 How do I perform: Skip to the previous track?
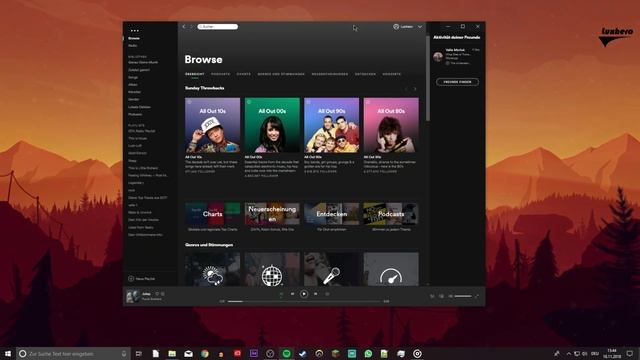(x=292, y=294)
